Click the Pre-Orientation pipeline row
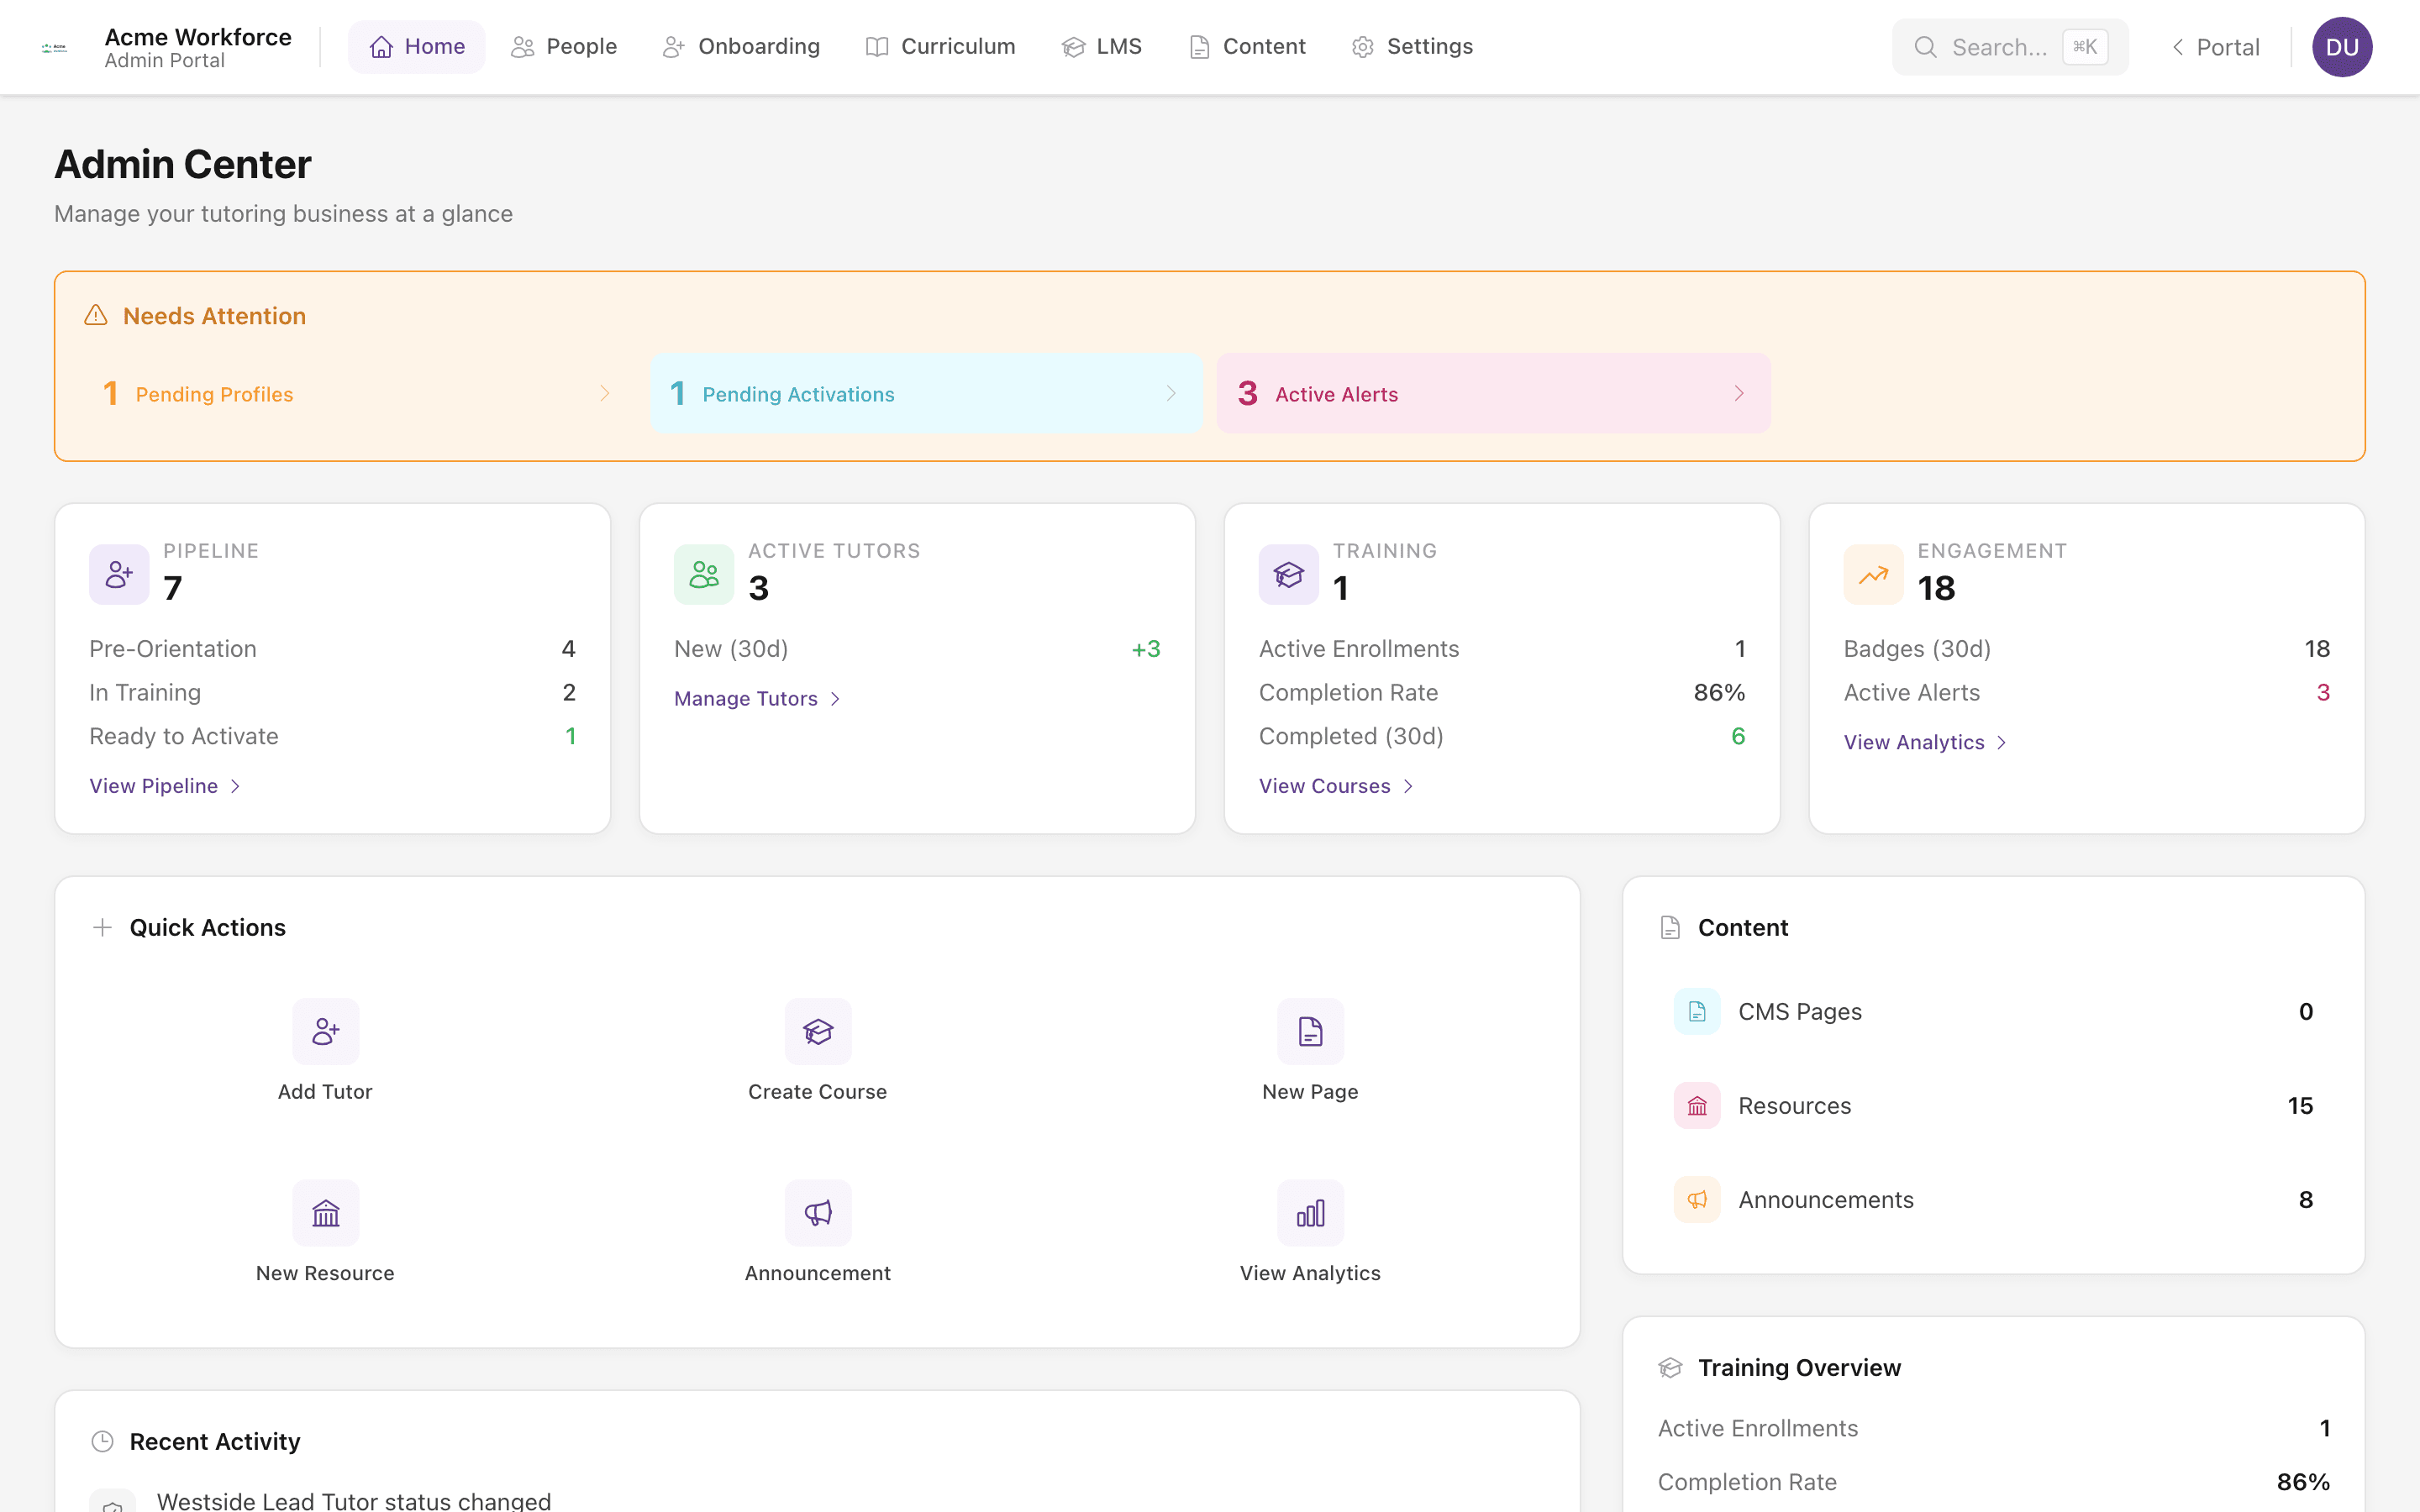 point(332,649)
